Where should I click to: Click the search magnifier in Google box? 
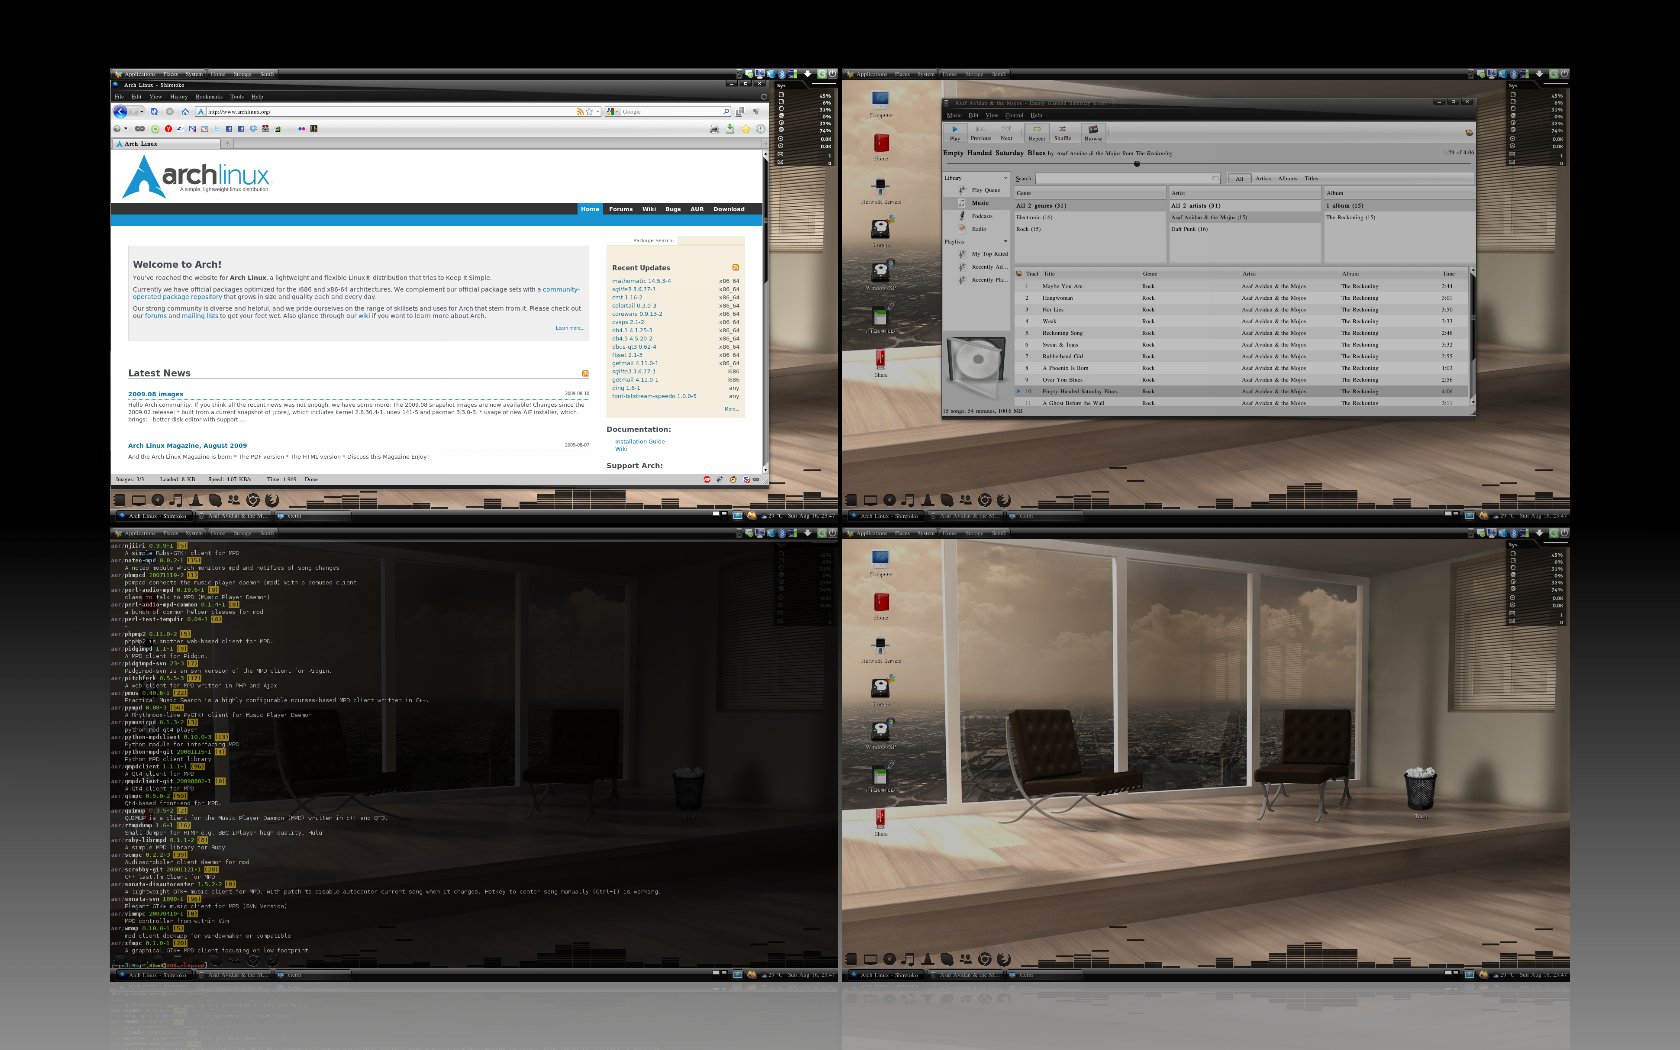point(726,112)
